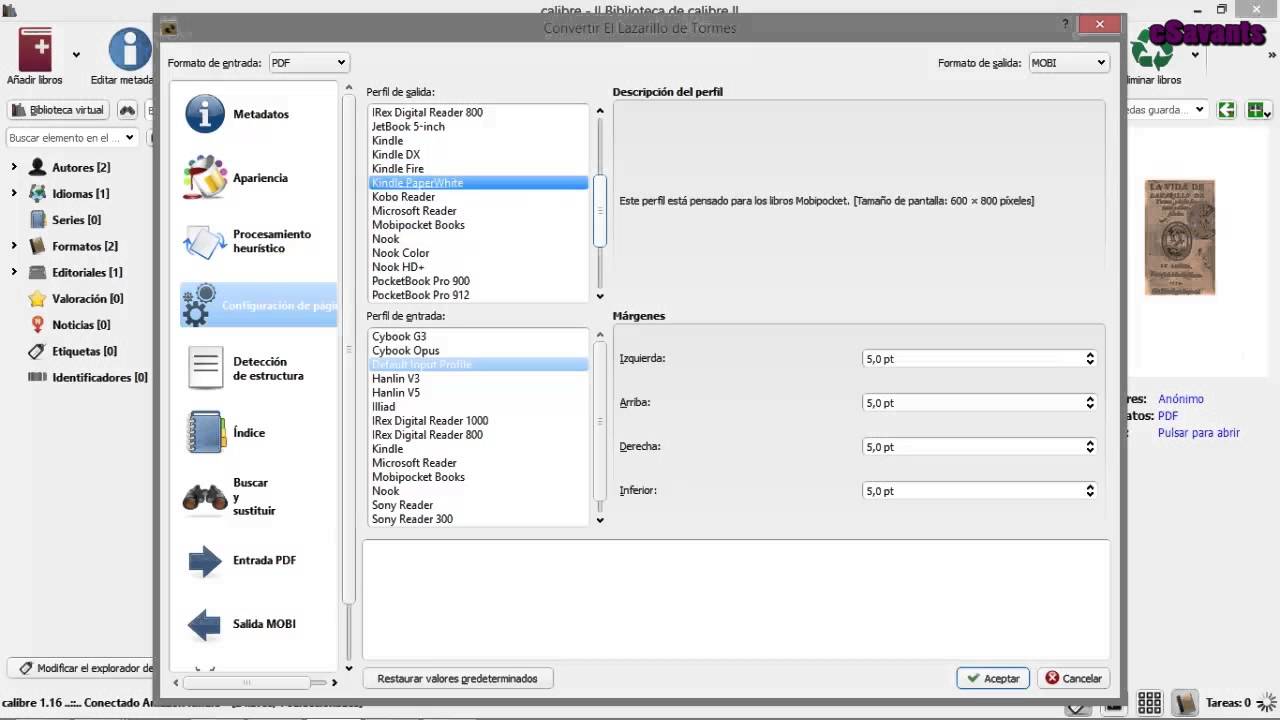Open the Buscar elemento en el combo box

pyautogui.click(x=71, y=138)
